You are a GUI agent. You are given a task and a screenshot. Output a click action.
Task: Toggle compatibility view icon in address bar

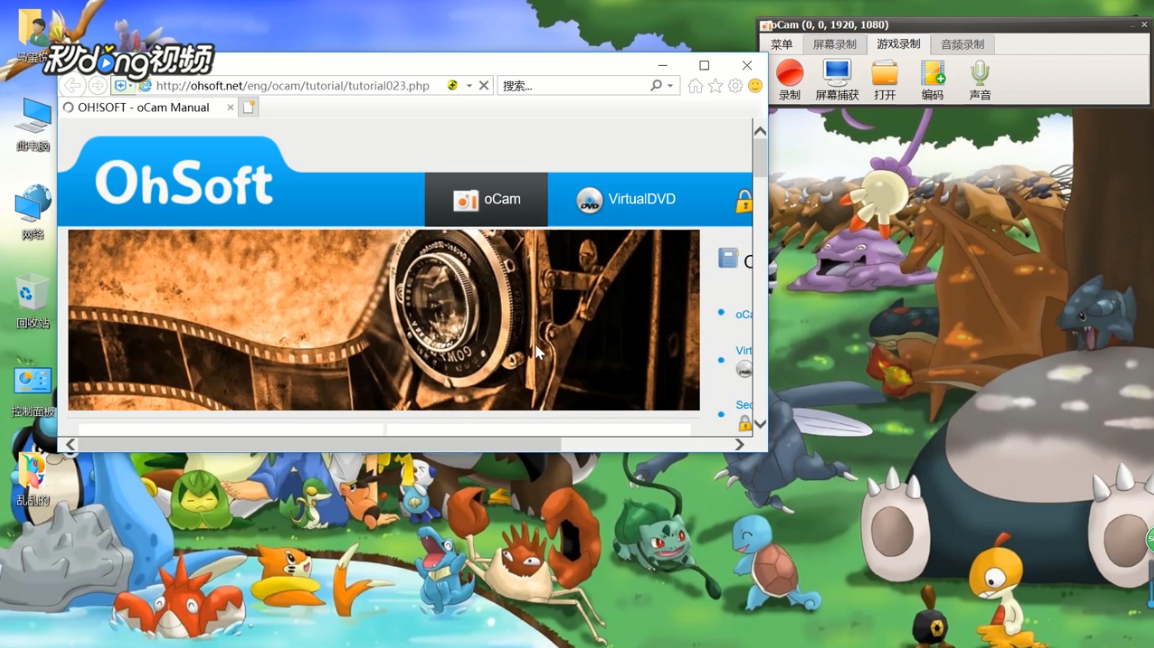[453, 85]
